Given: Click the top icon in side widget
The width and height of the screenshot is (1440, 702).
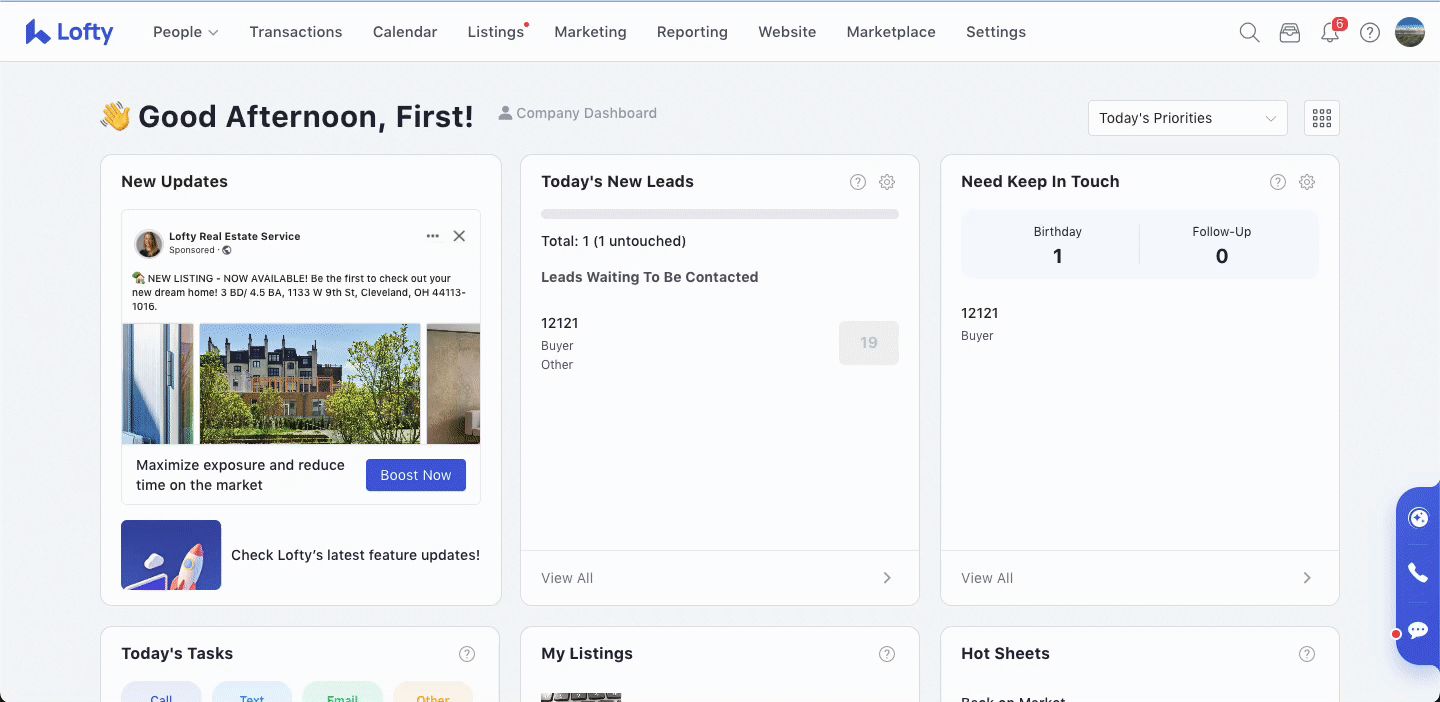Looking at the screenshot, I should click(1418, 517).
